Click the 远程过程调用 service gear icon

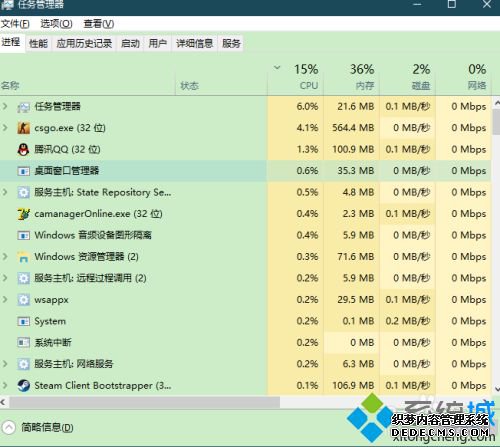tap(24, 278)
